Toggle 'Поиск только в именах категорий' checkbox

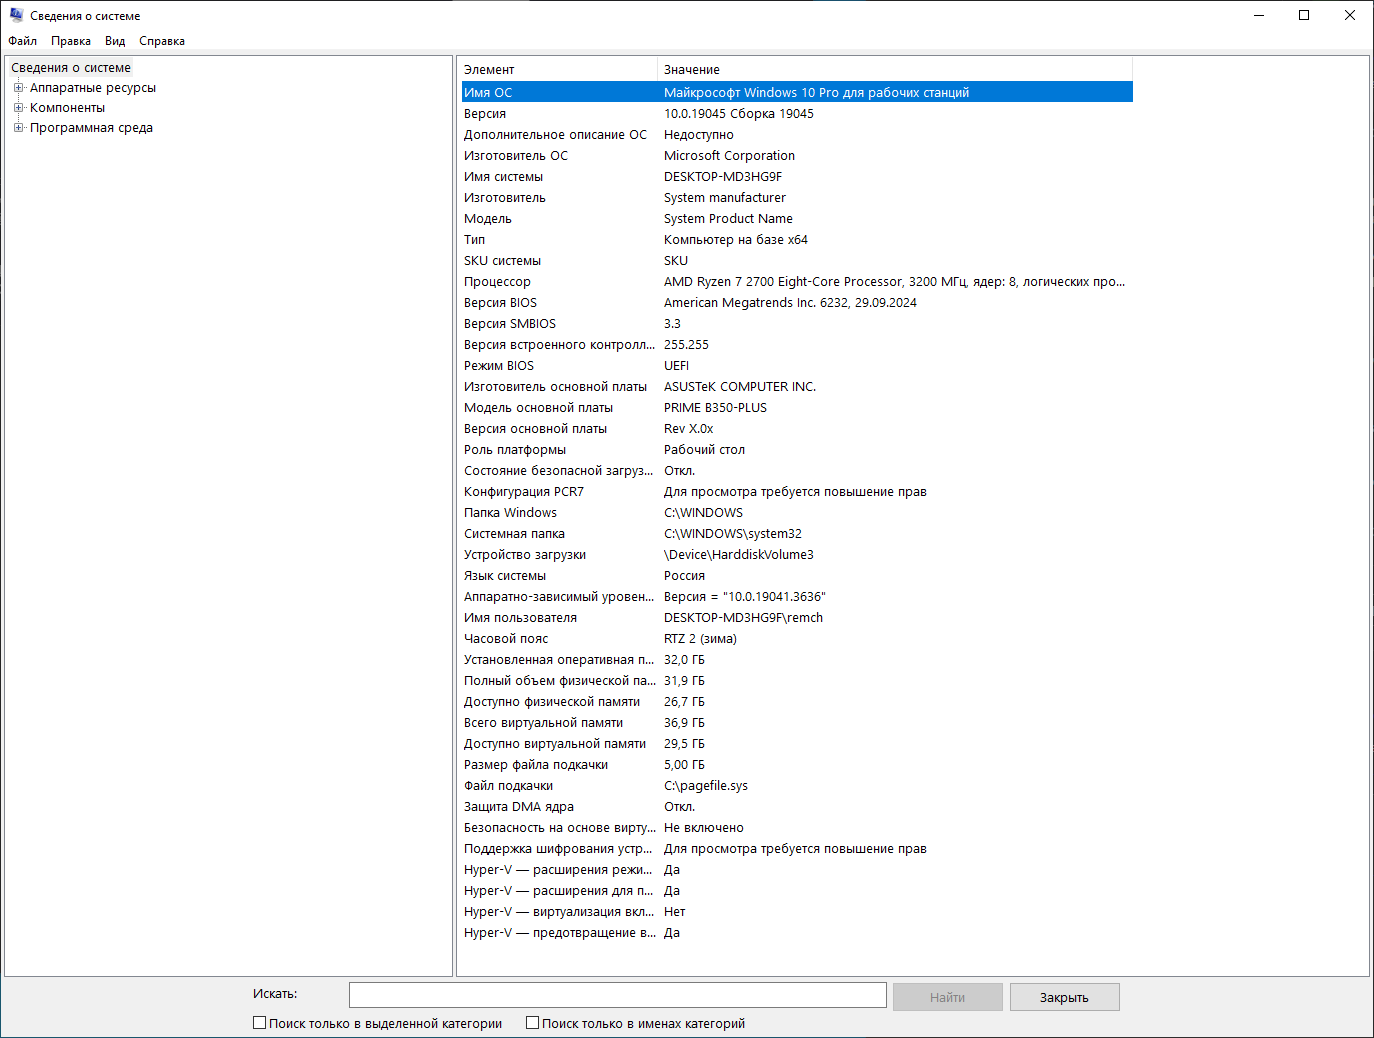pyautogui.click(x=533, y=1023)
